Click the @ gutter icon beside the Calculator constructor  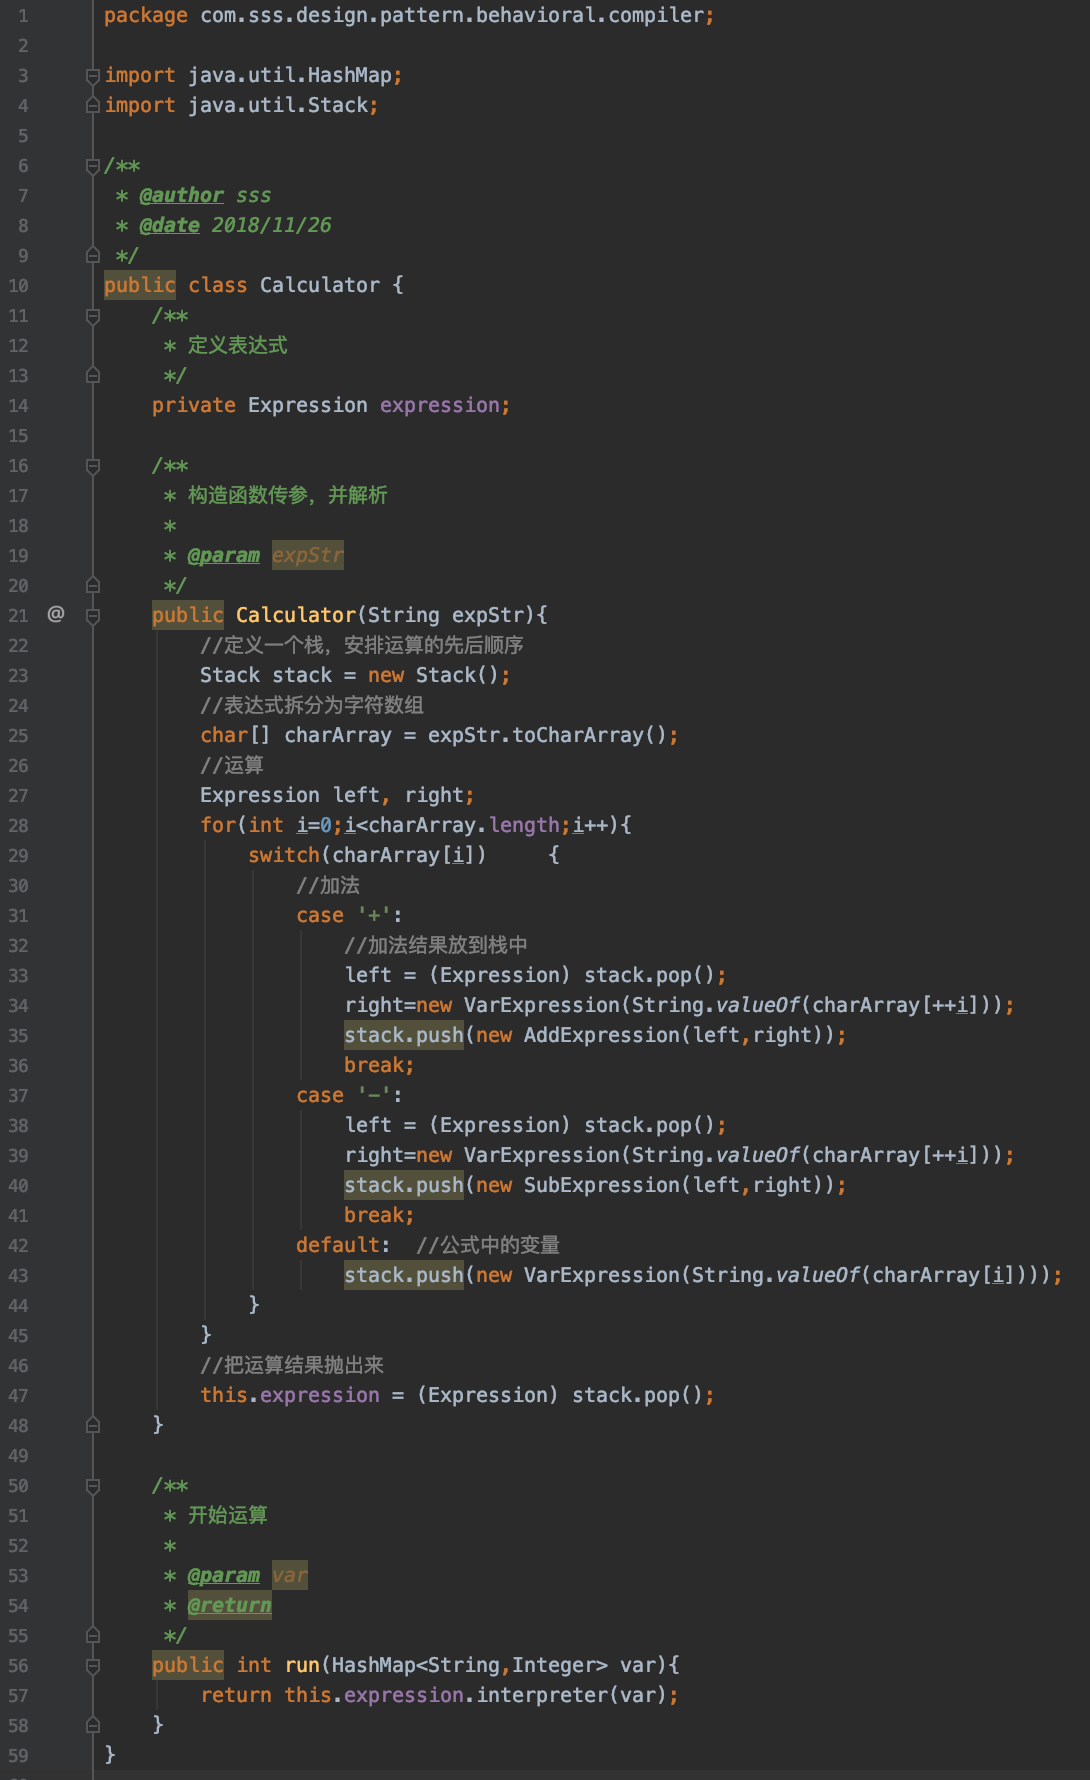(56, 614)
